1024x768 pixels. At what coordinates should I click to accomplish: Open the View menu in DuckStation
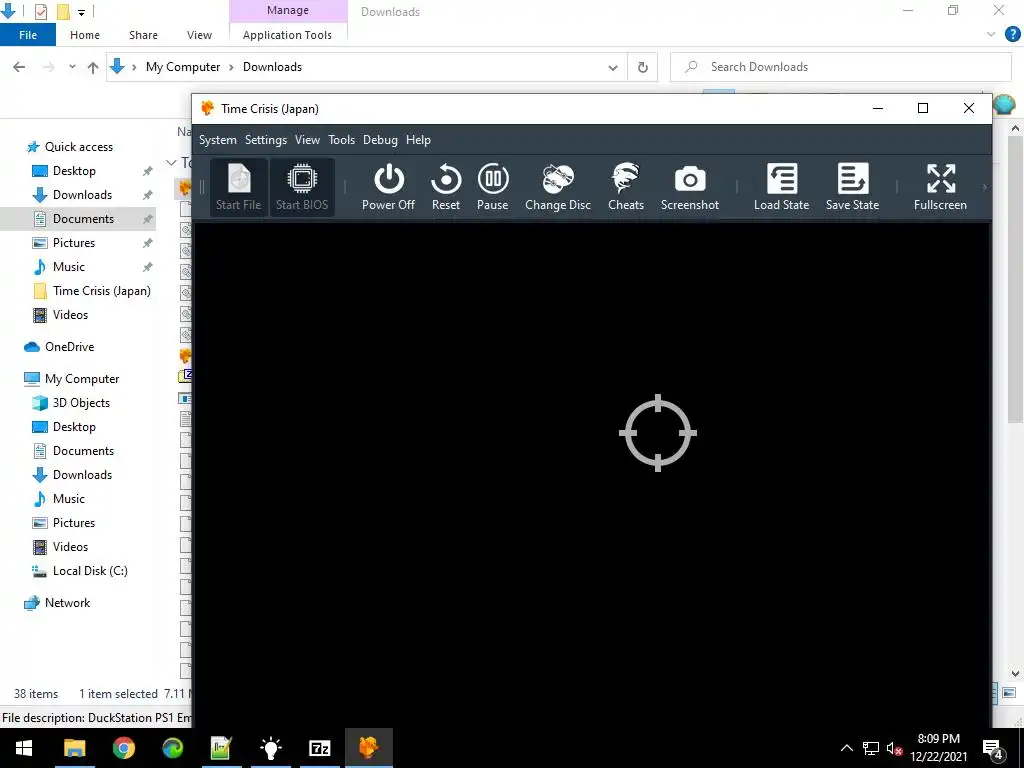(307, 140)
